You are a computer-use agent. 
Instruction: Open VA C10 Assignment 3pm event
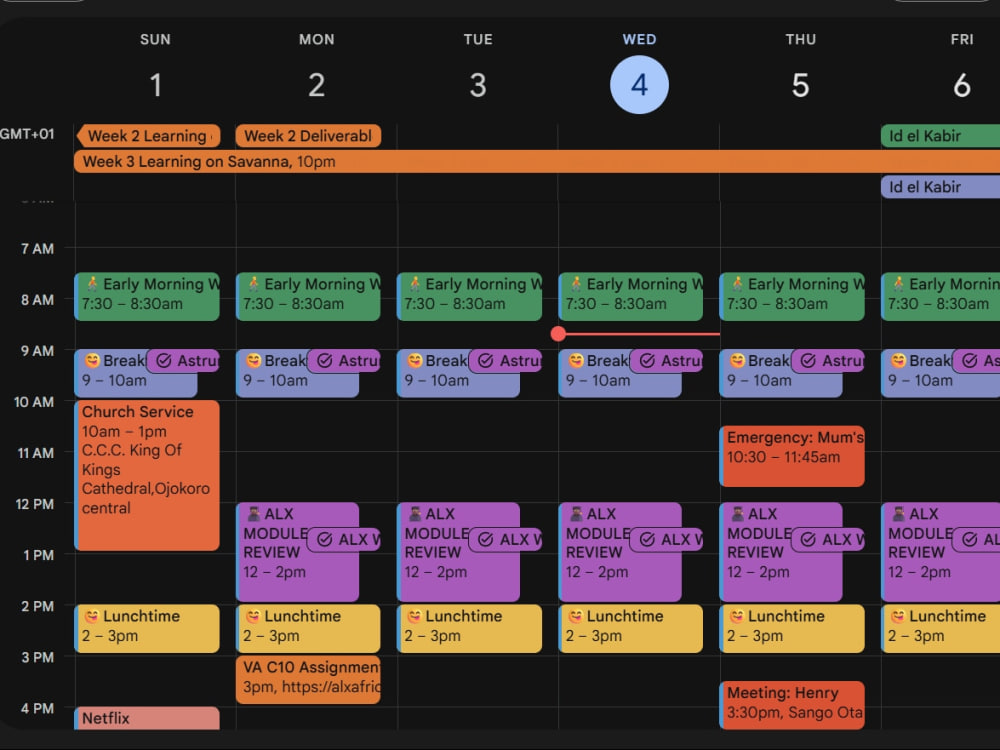(308, 679)
